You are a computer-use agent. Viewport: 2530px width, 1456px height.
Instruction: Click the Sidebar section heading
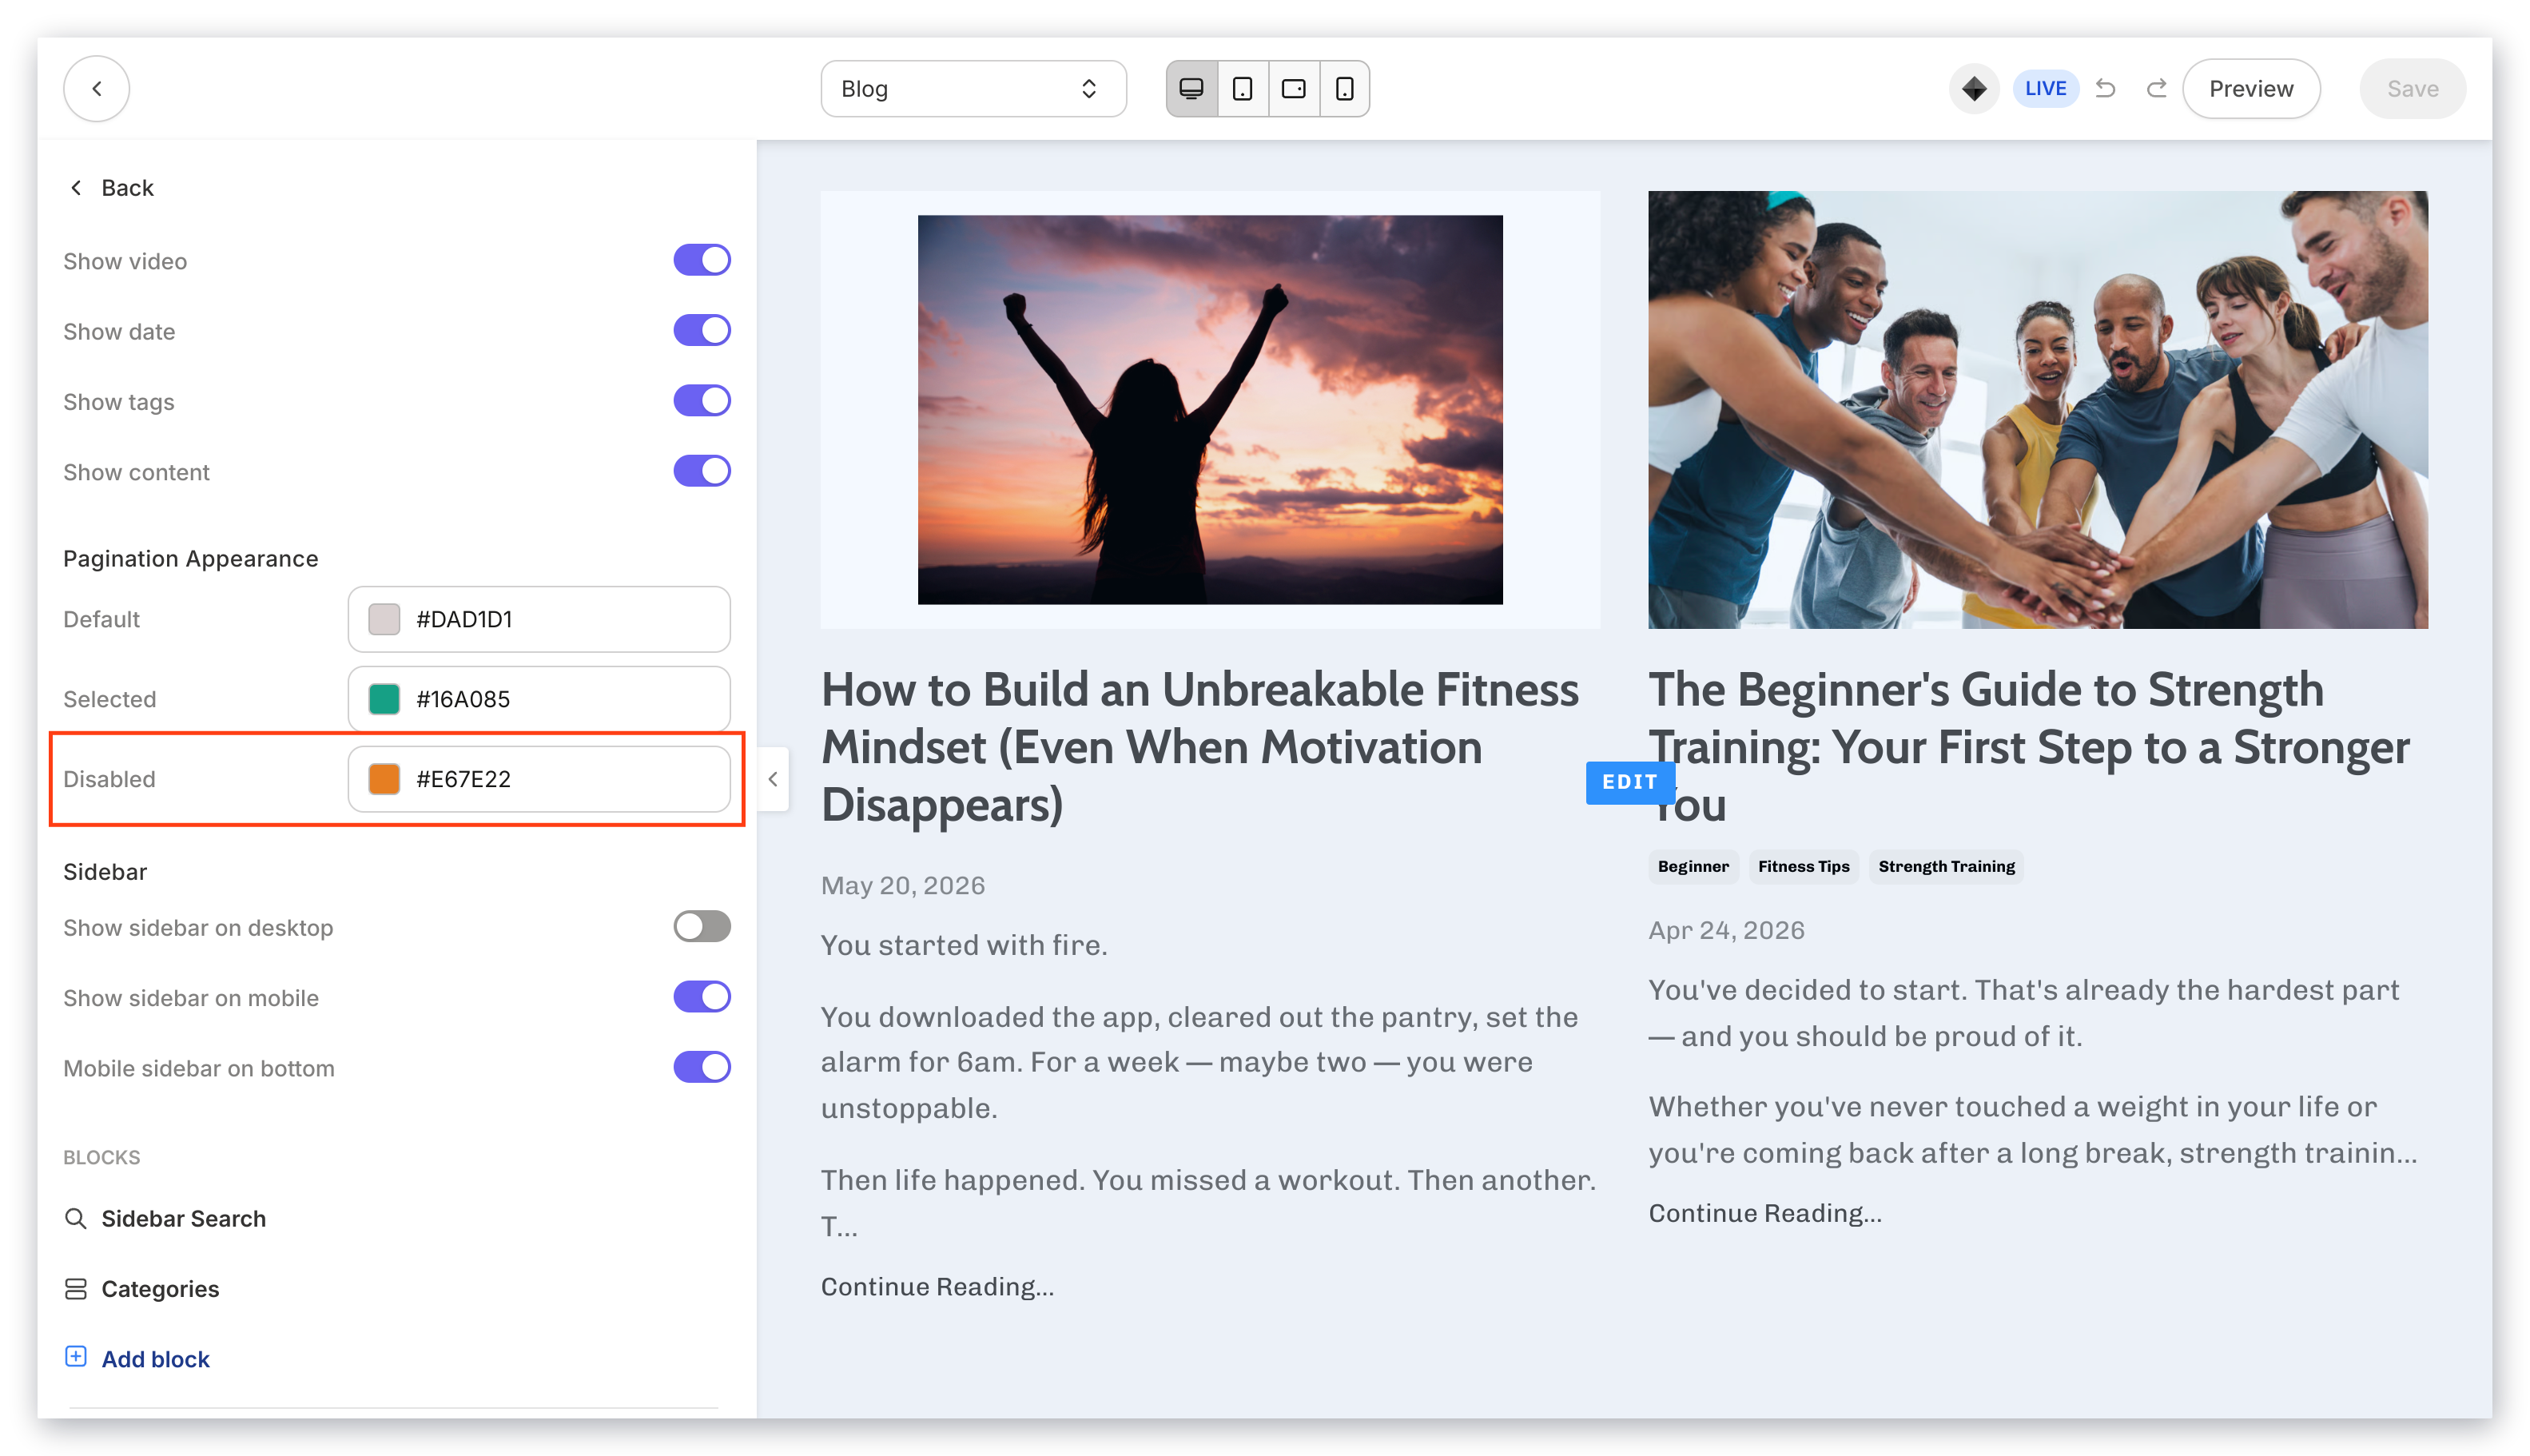tap(105, 872)
